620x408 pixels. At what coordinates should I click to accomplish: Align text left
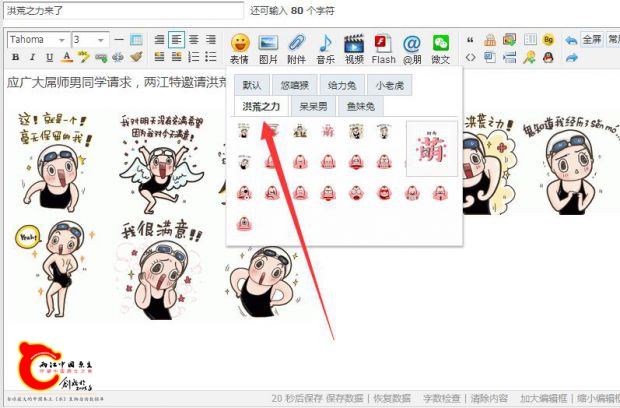click(176, 40)
